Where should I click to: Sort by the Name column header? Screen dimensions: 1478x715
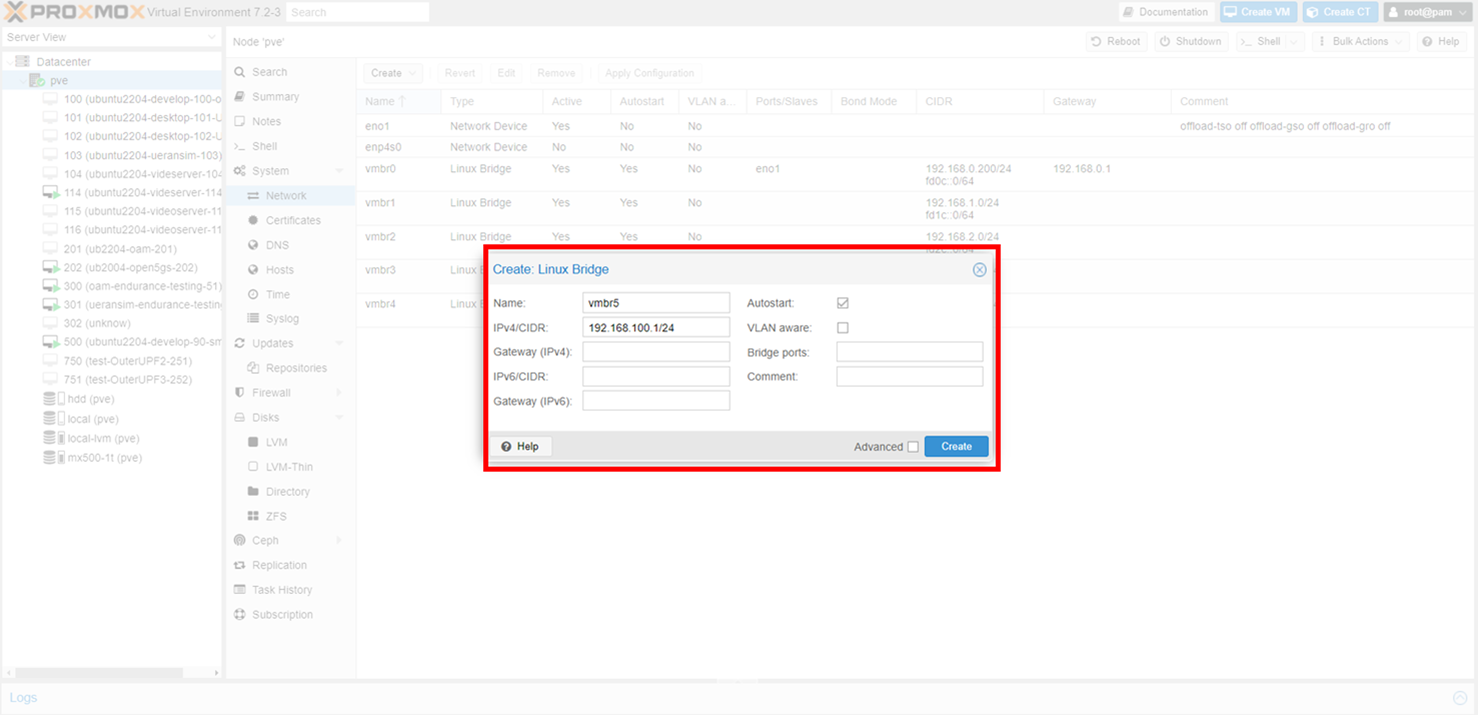coord(398,101)
